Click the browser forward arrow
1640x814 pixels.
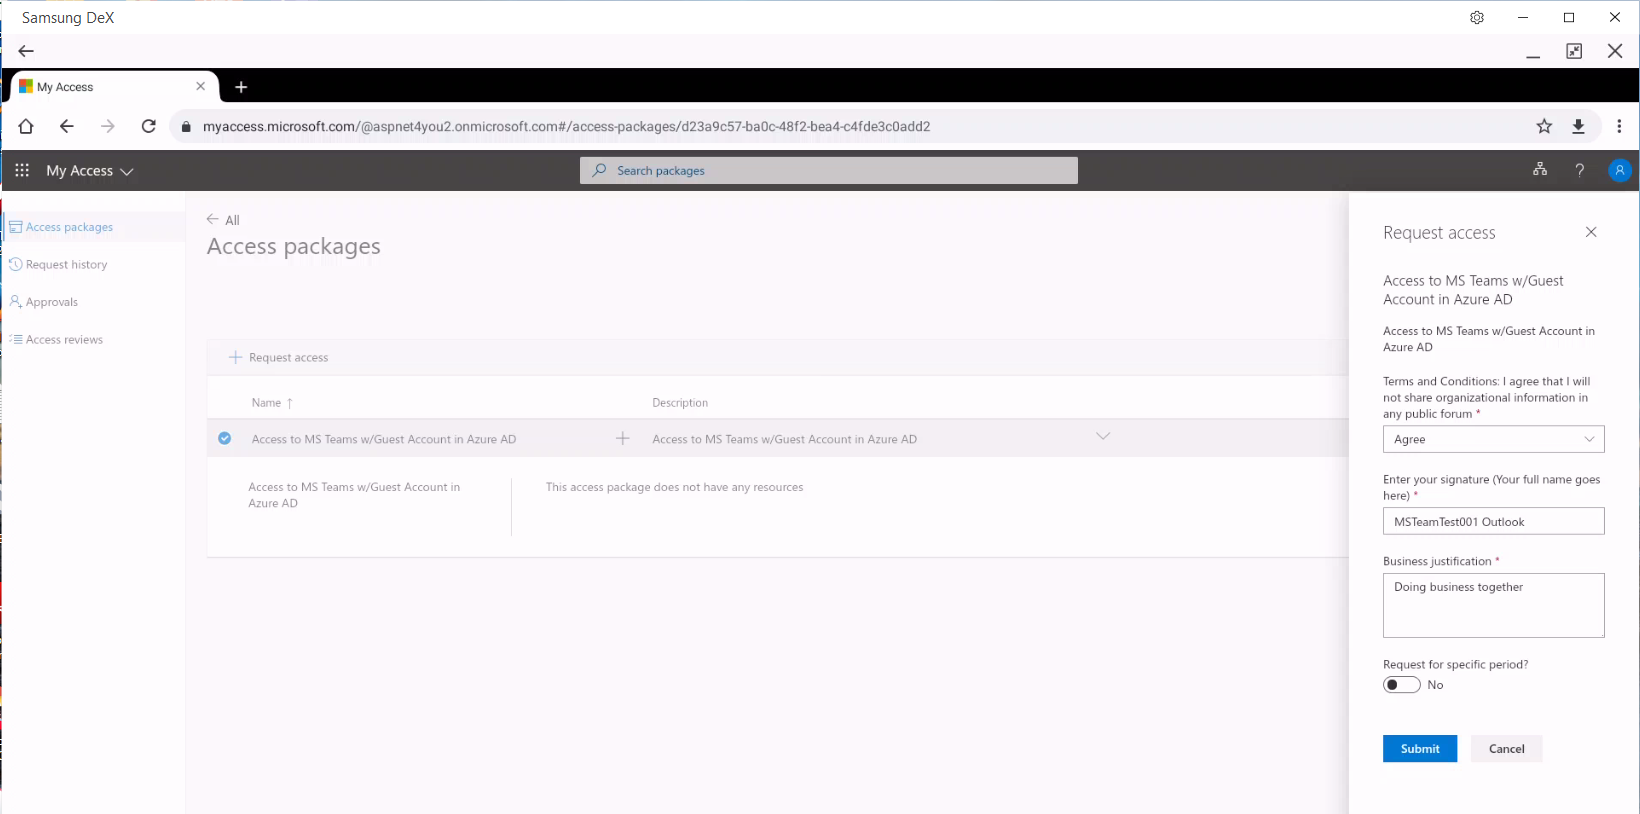click(108, 126)
